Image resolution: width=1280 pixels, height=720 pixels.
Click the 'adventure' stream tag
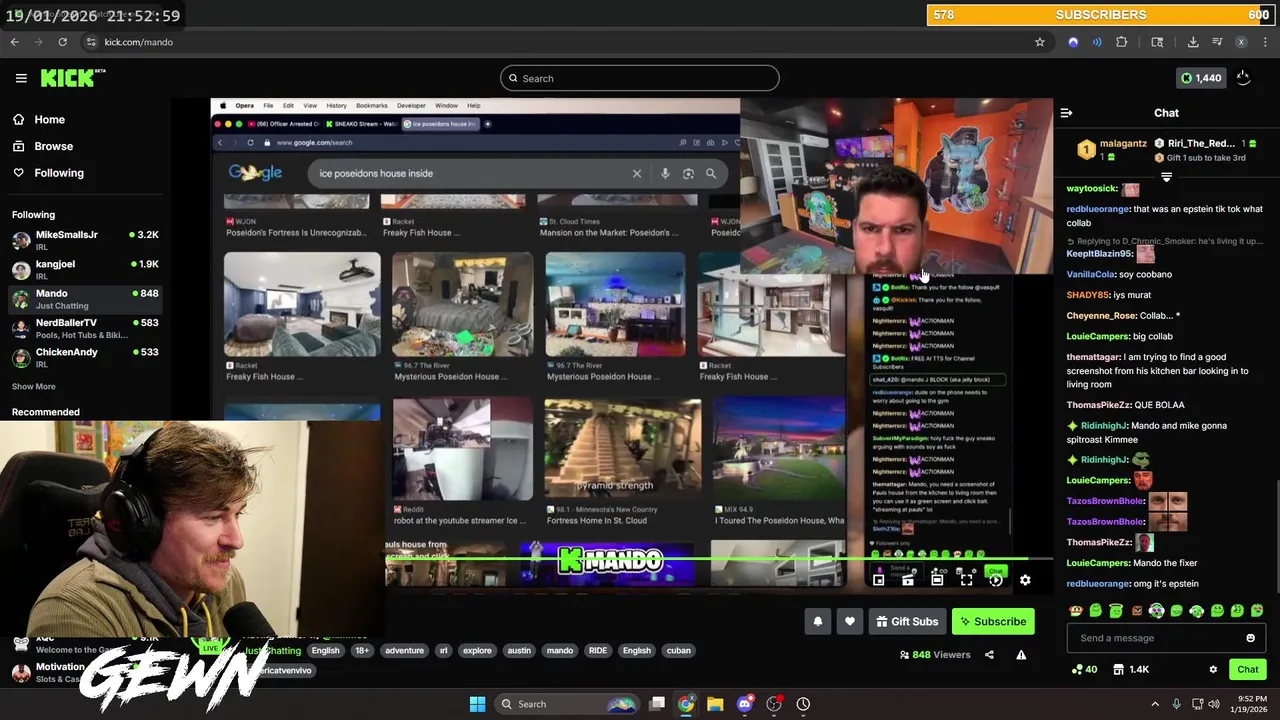click(404, 650)
